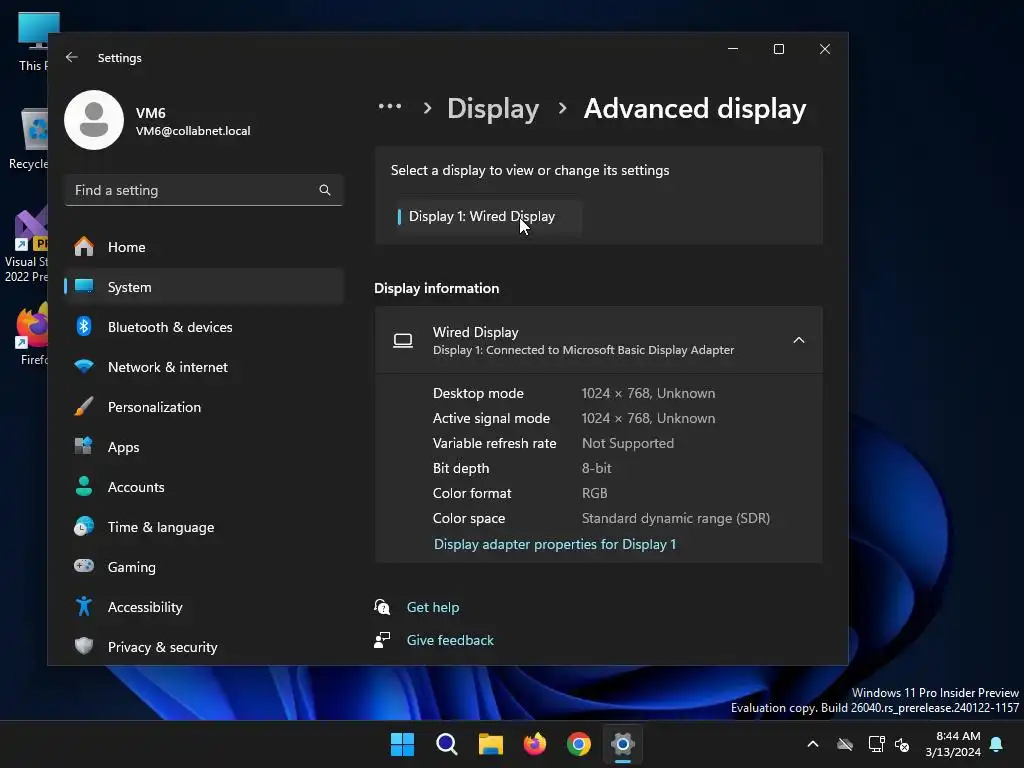
Task: Open the Windows Start menu
Action: tap(402, 744)
